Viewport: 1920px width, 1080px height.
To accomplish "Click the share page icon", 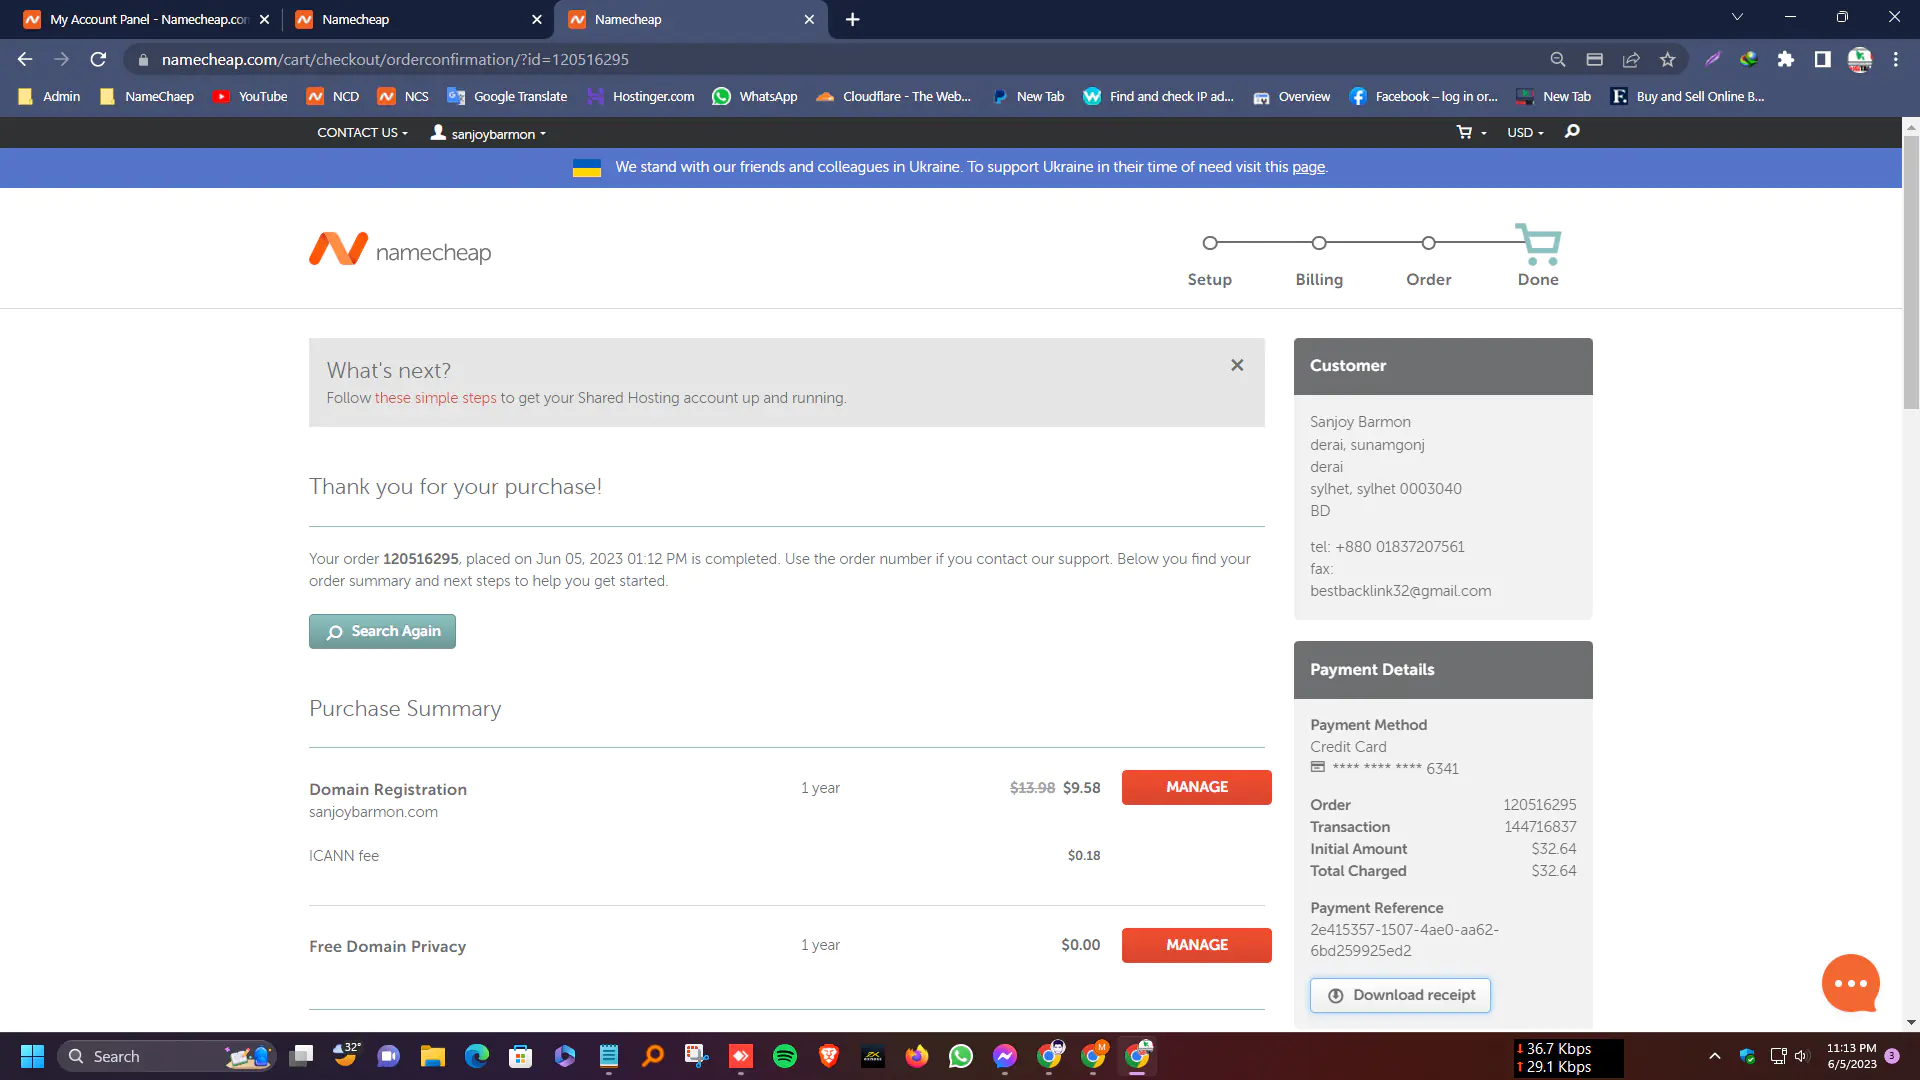I will click(1631, 59).
